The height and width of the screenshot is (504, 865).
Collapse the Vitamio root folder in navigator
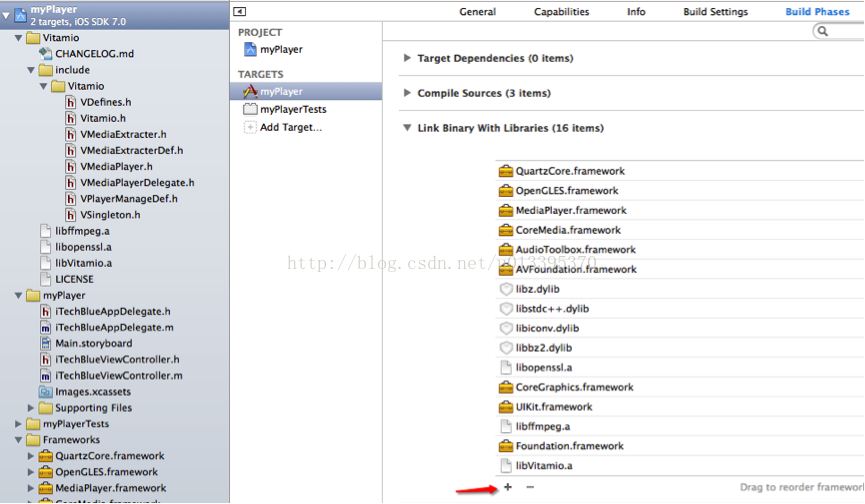coord(18,38)
